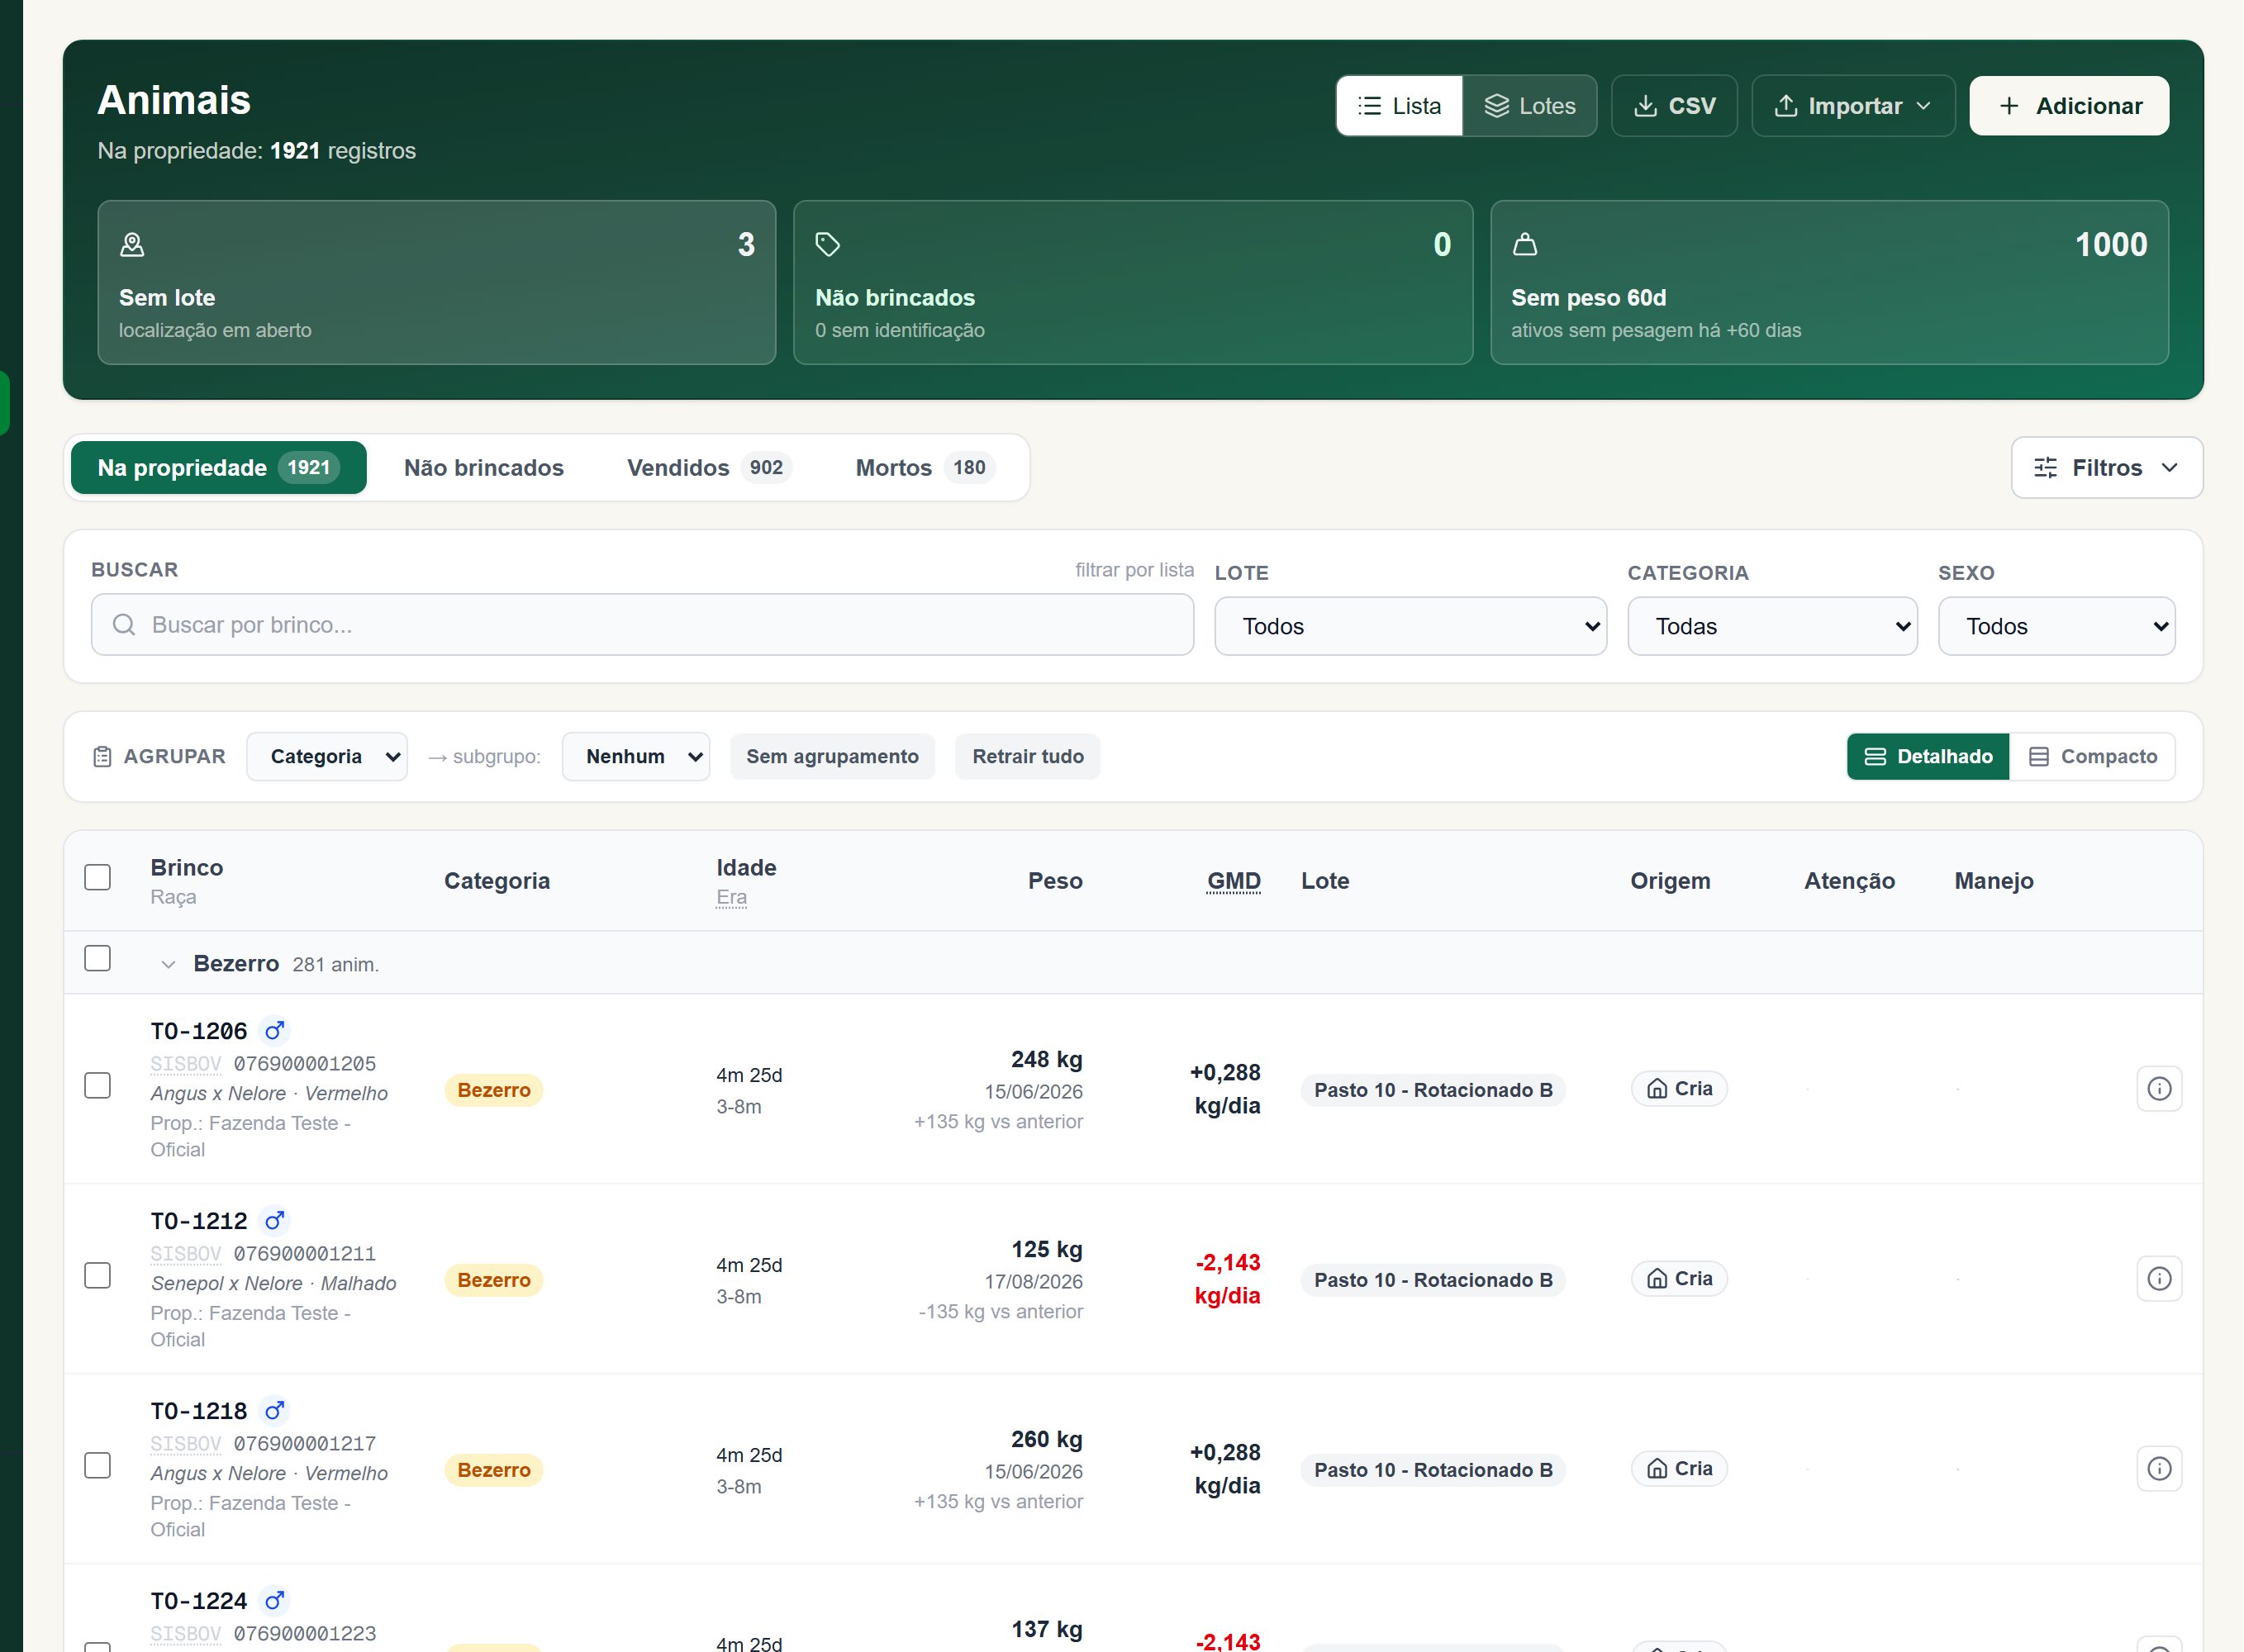Click the tag icon in Não brincados card
The image size is (2244, 1652).
coord(828,244)
